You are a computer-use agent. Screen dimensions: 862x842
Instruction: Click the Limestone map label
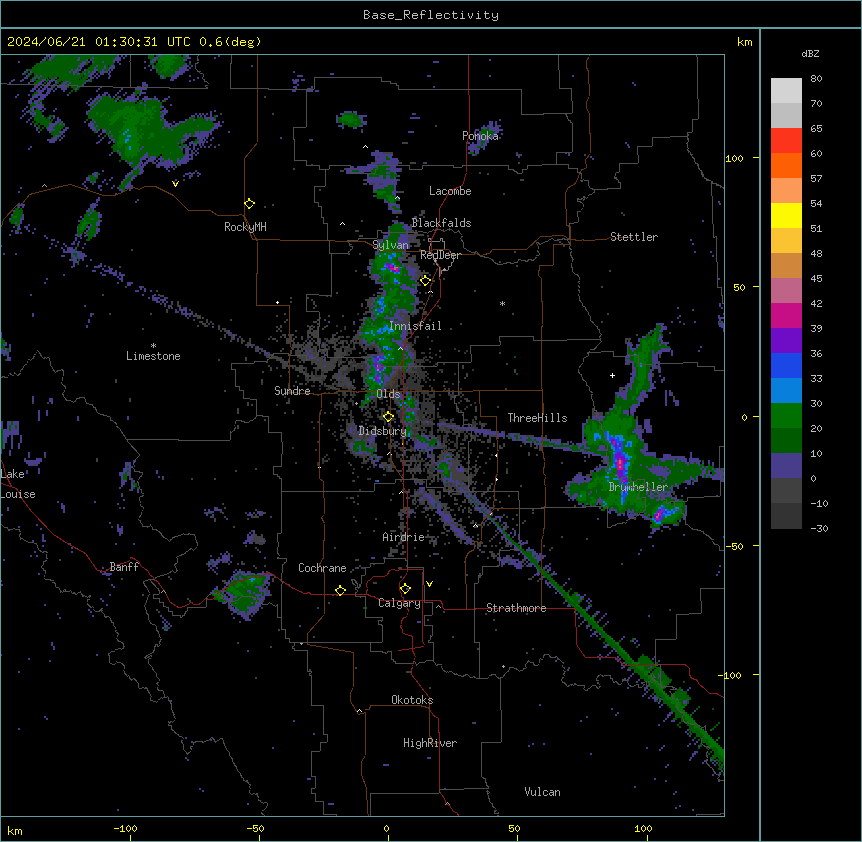[x=153, y=356]
